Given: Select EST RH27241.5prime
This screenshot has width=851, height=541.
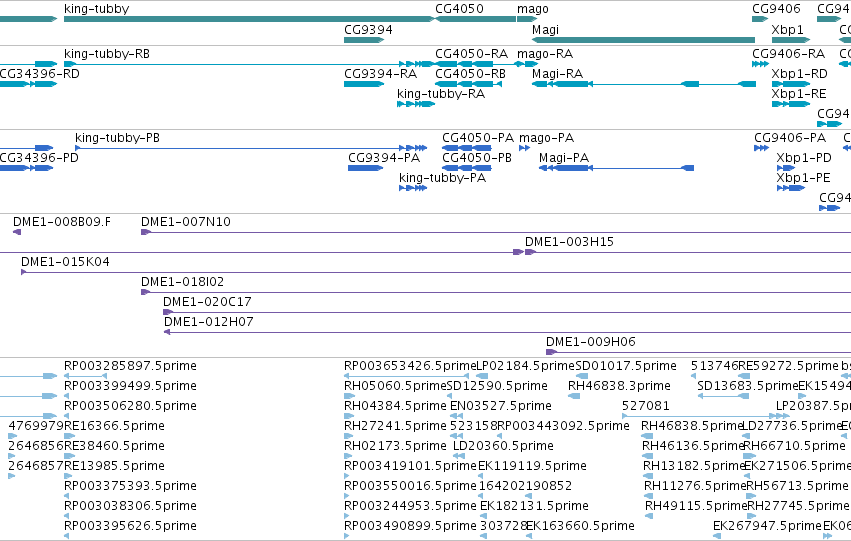Looking at the screenshot, I should coord(395,427).
